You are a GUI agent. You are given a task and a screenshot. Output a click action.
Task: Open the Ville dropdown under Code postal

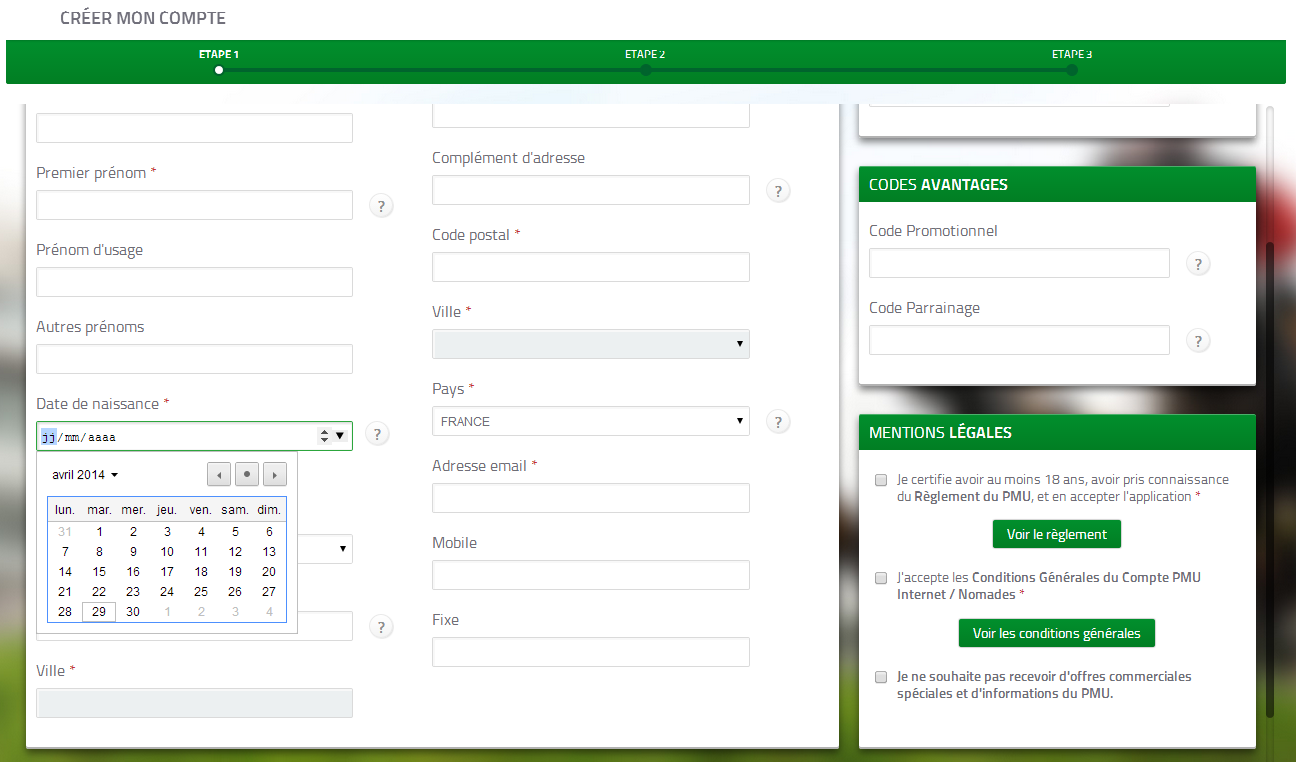(x=590, y=344)
